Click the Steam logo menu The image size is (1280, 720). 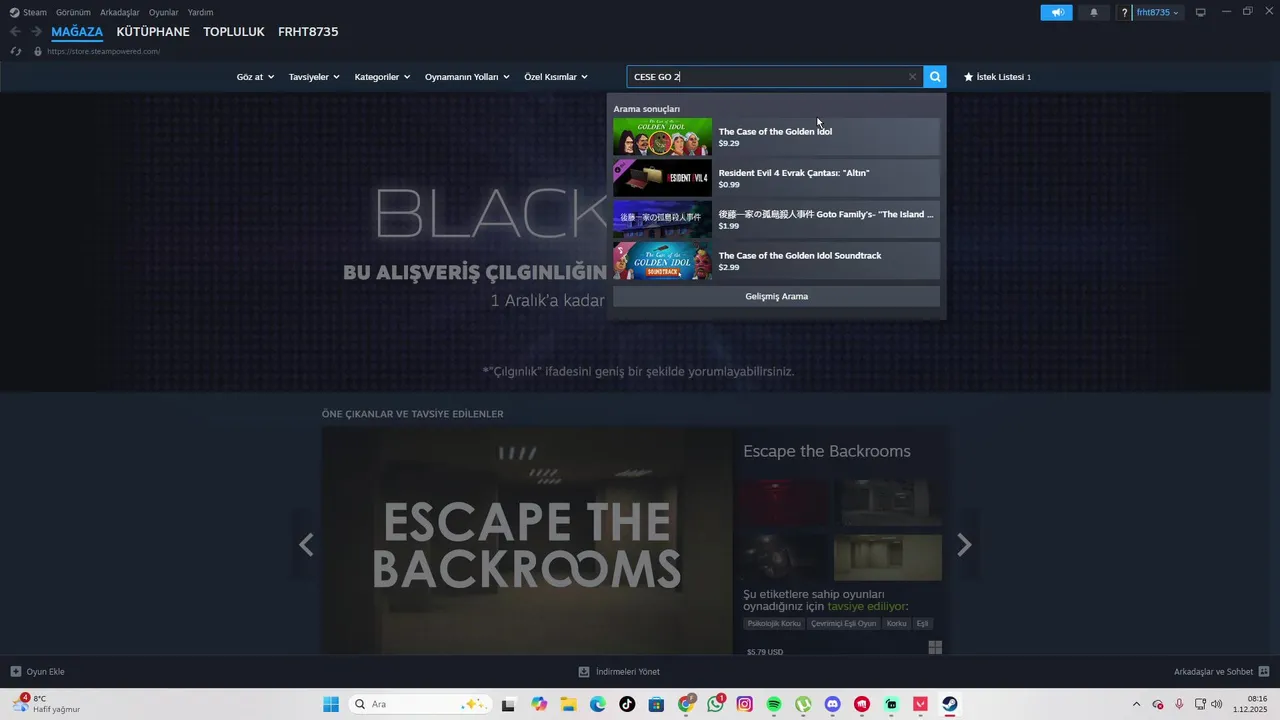click(x=28, y=12)
